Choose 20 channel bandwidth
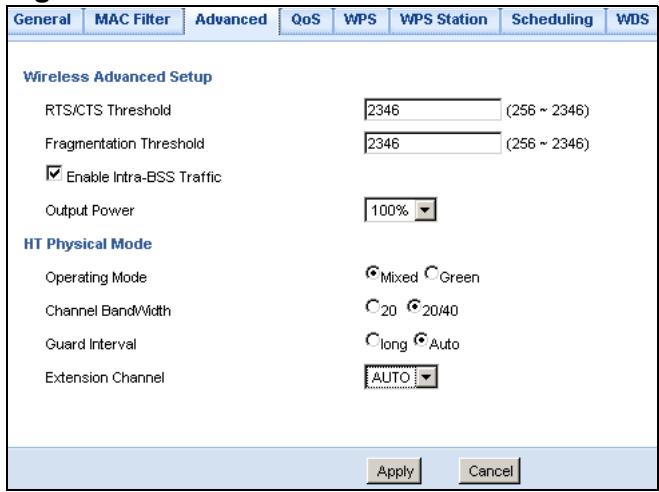 tap(372, 307)
